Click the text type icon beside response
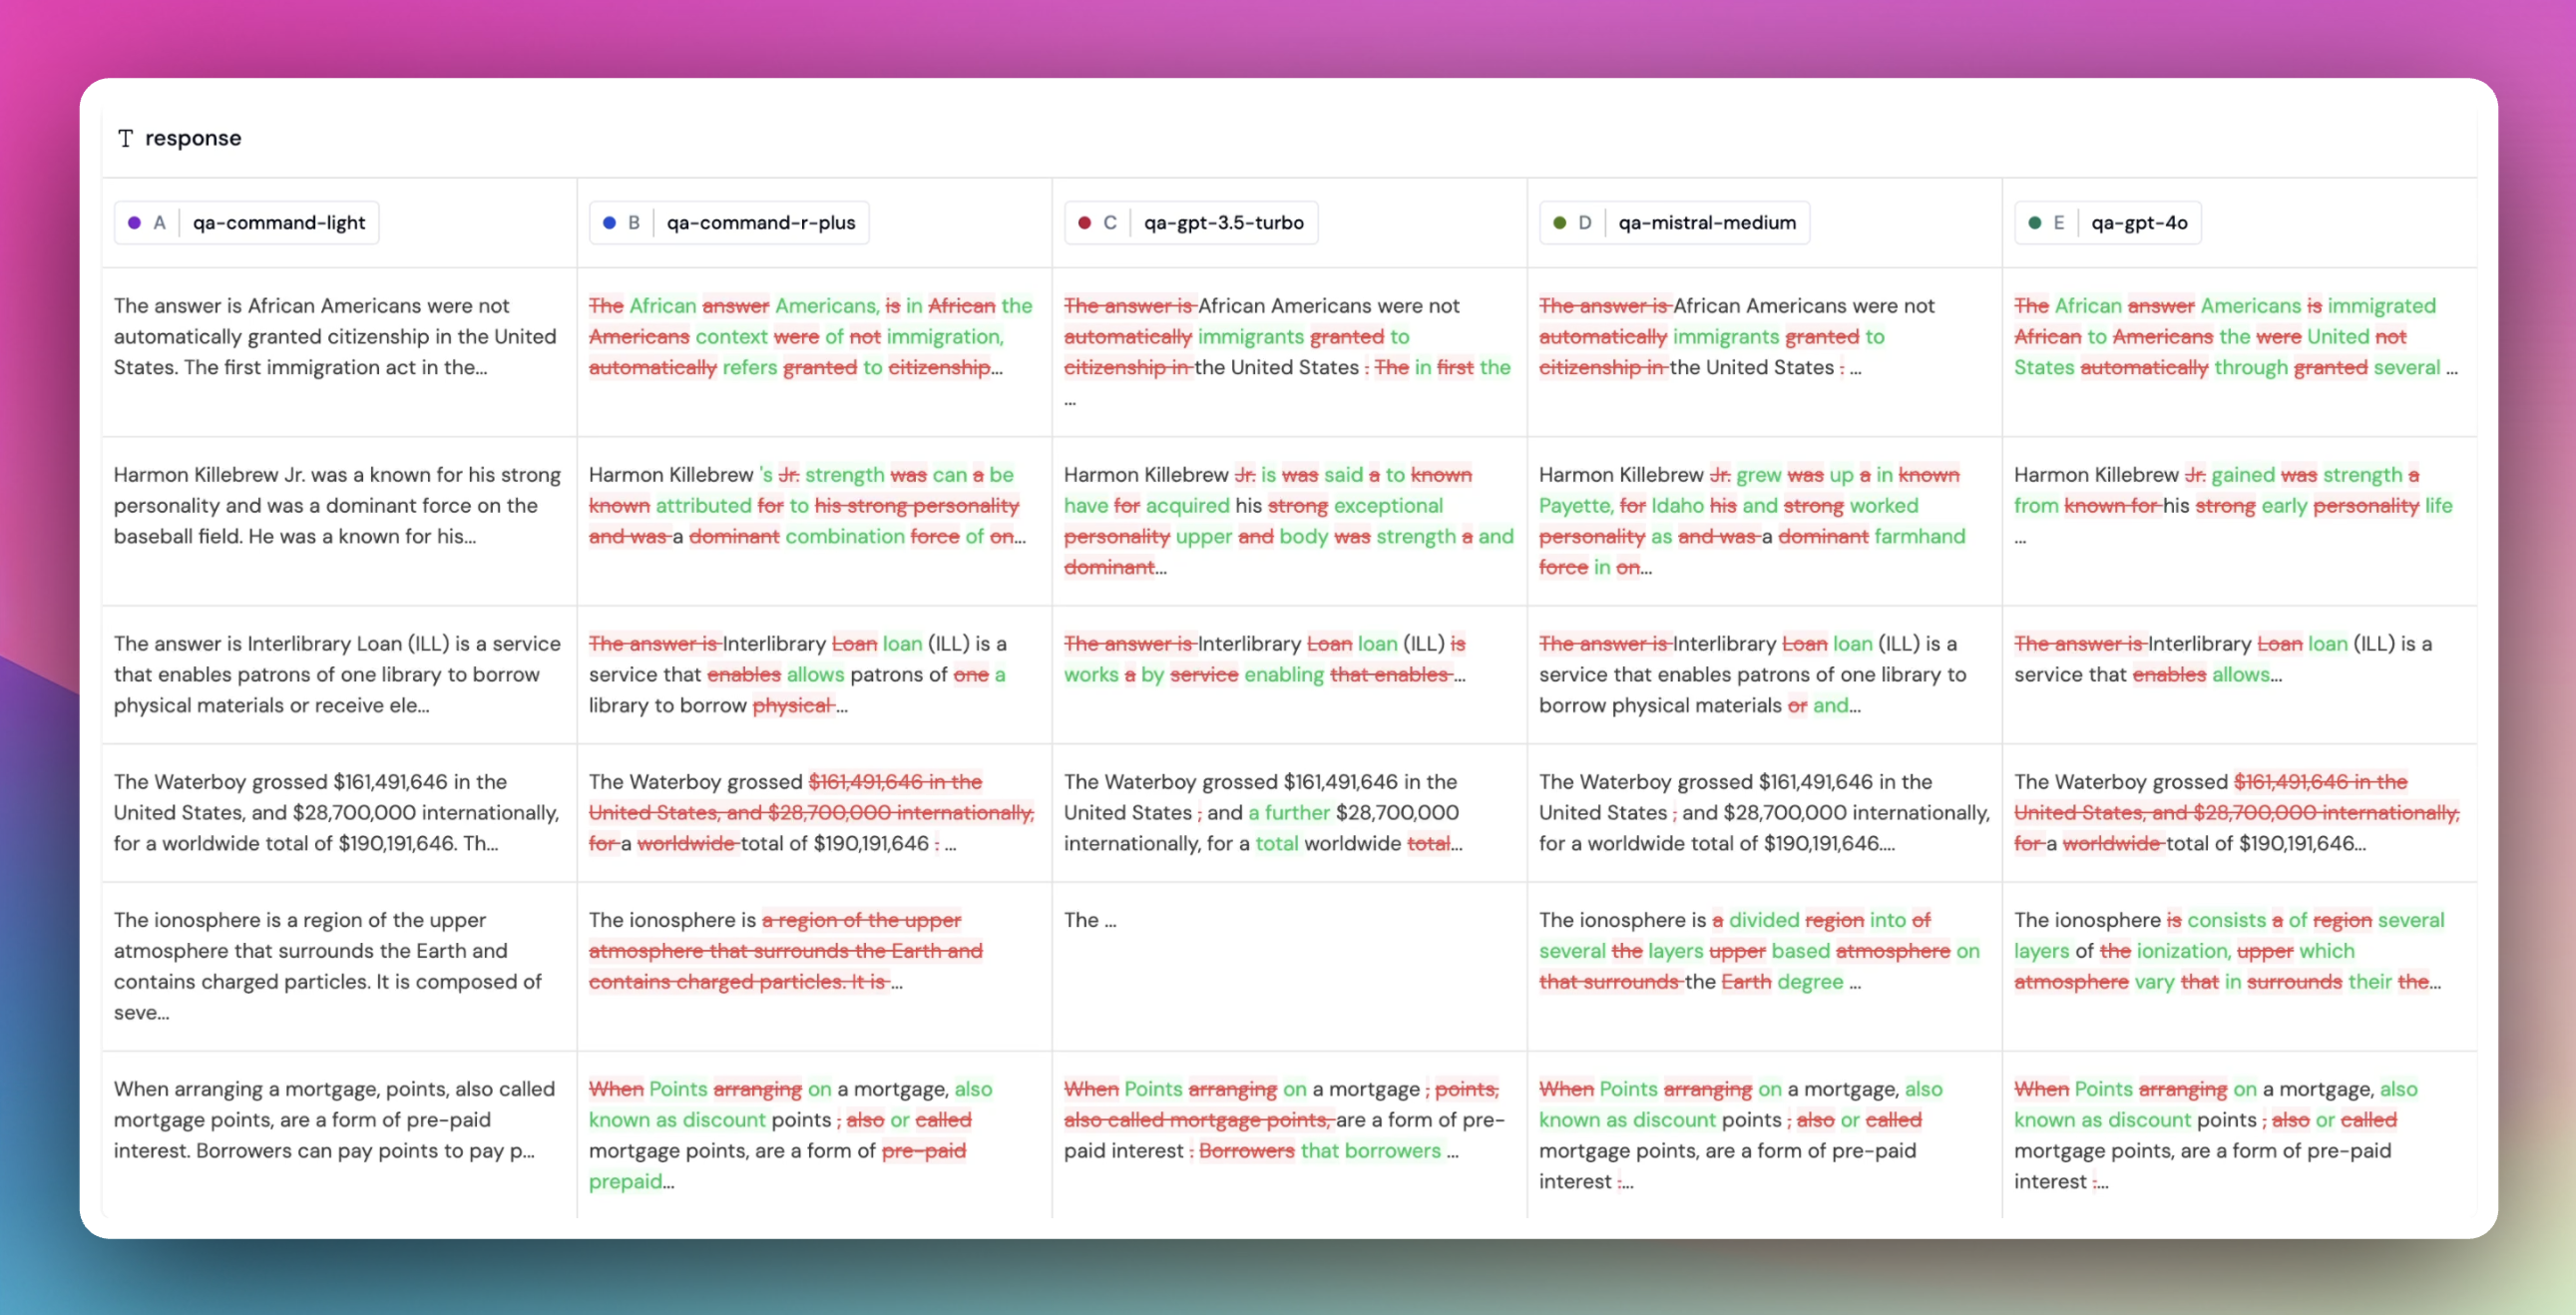This screenshot has height=1315, width=2576. 125,138
